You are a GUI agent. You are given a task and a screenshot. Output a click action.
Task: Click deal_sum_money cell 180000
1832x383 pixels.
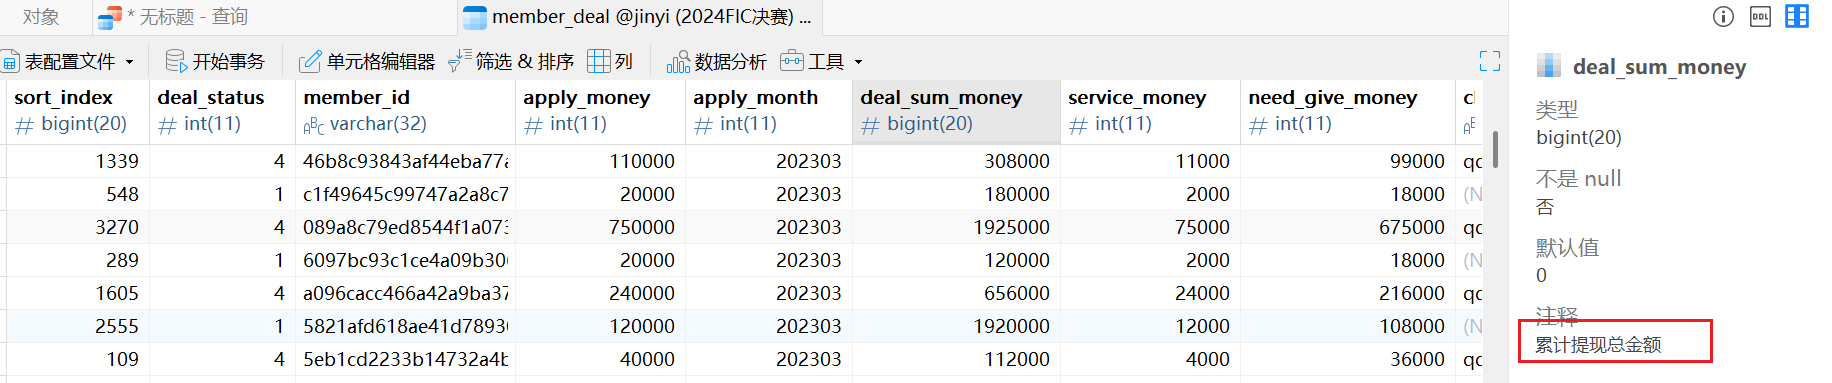956,194
